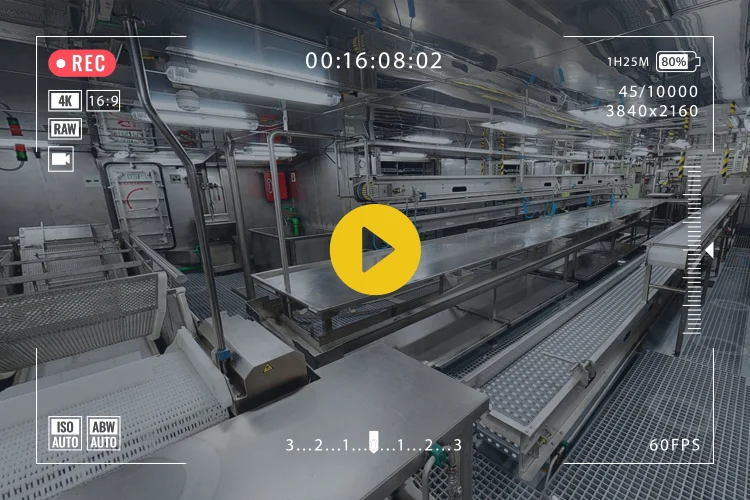The width and height of the screenshot is (750, 500).
Task: Click the RAW format icon
Action: pos(64,129)
